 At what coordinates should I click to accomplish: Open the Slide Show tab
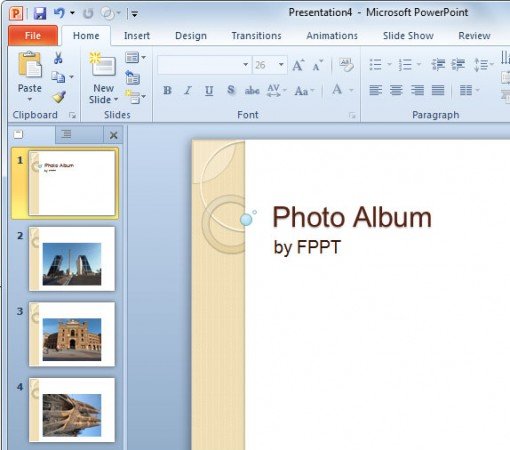pos(408,36)
